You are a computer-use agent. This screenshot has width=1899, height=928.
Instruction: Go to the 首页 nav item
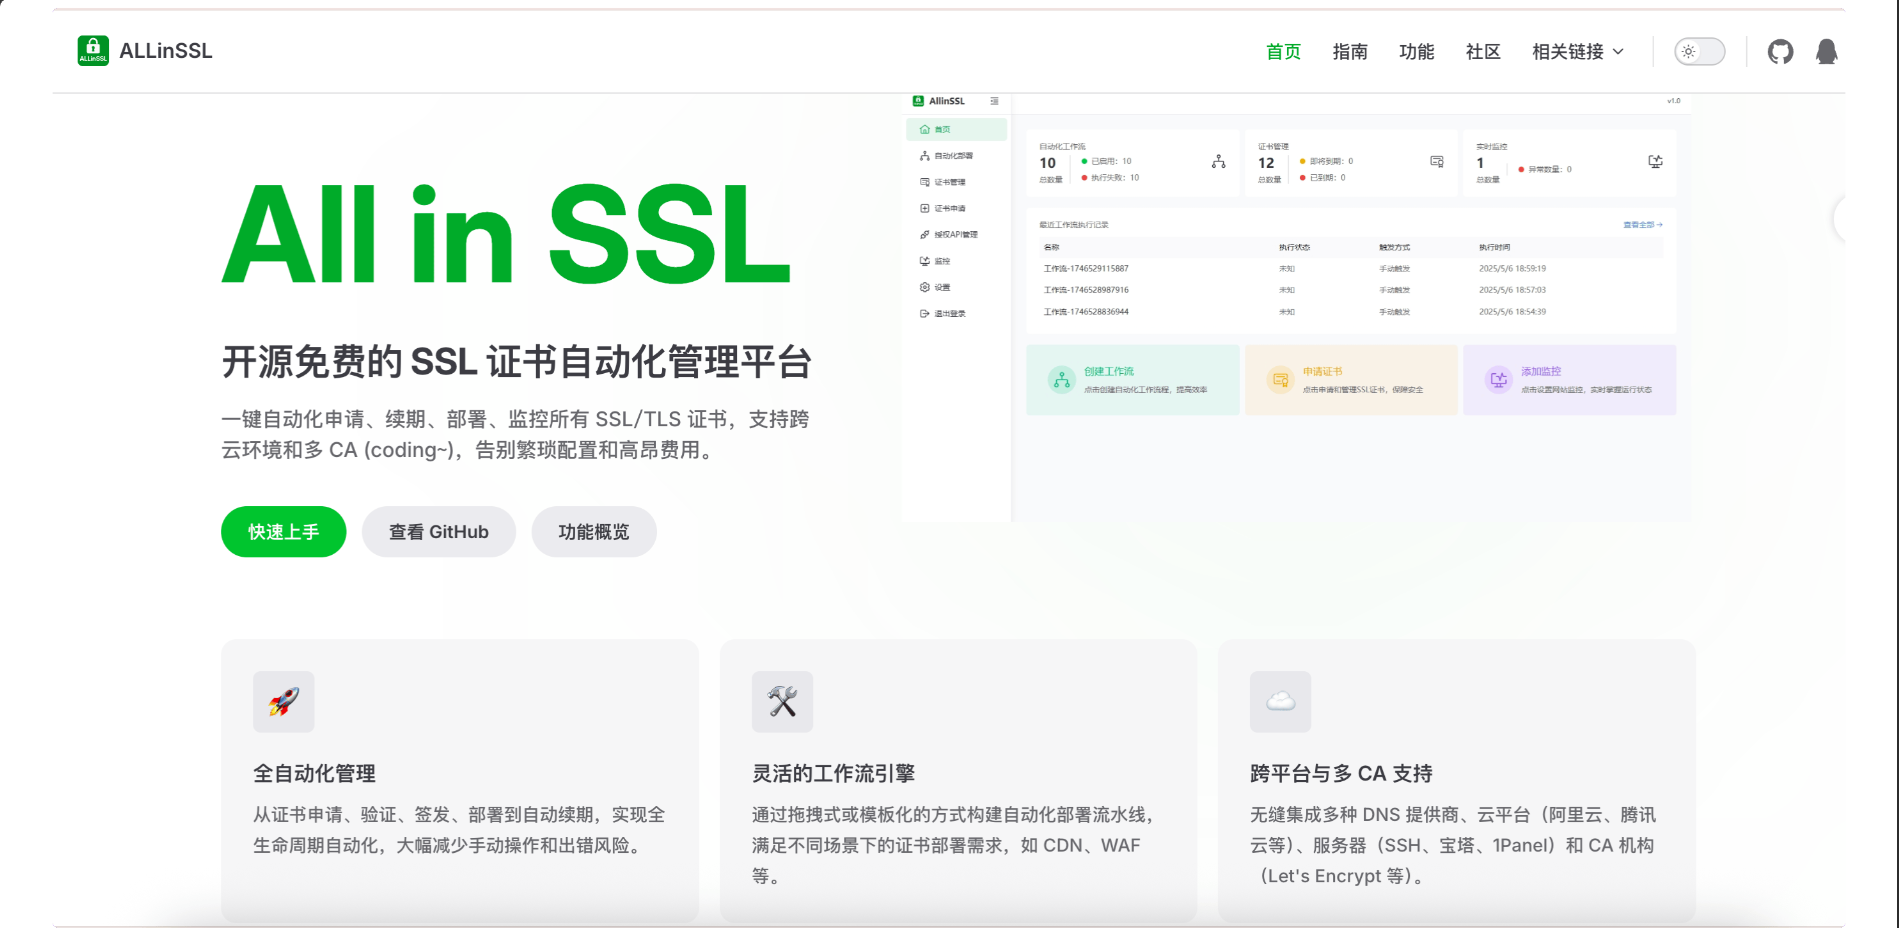click(x=1283, y=52)
